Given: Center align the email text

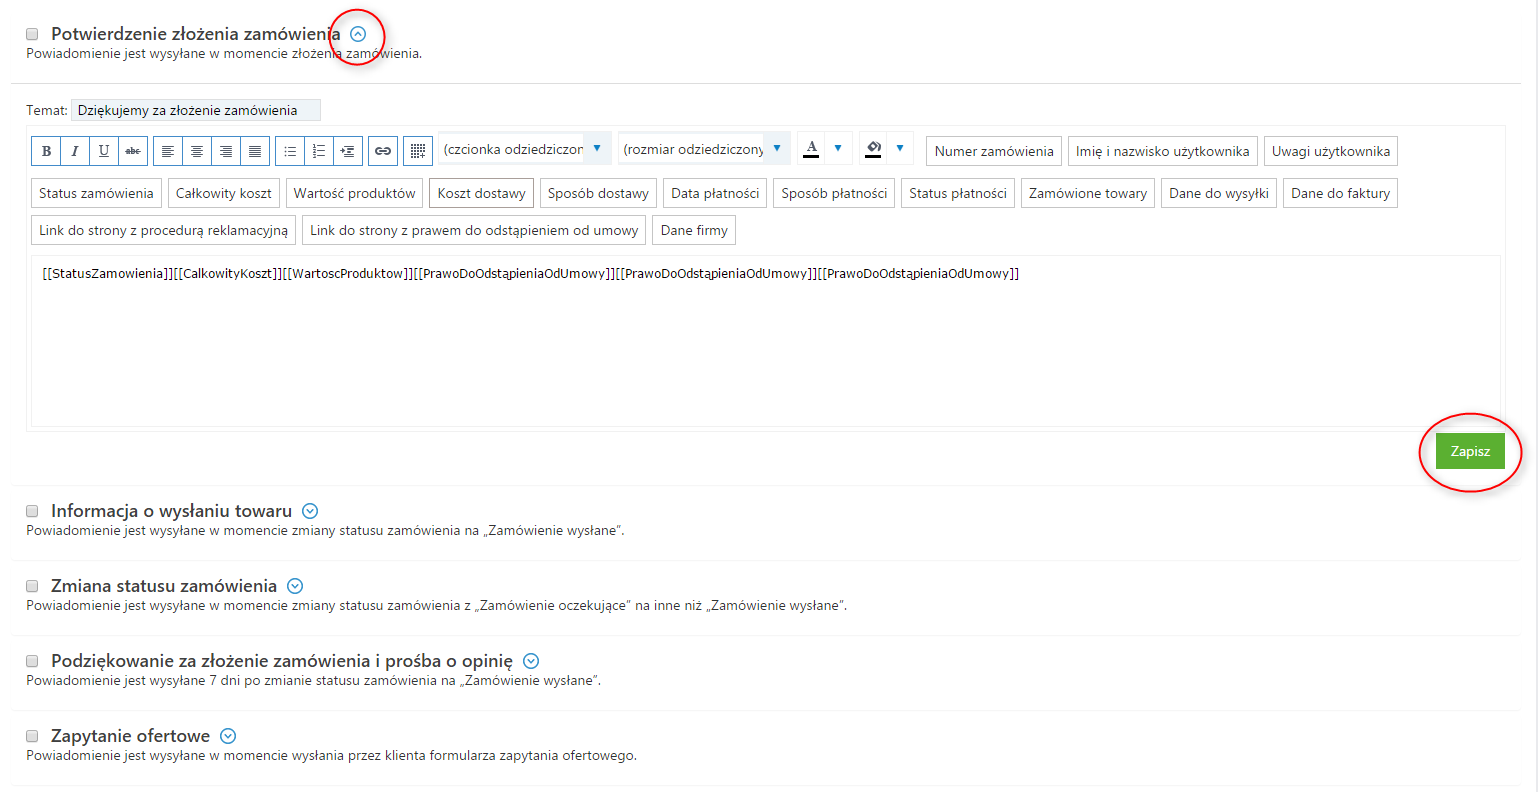Looking at the screenshot, I should (197, 151).
